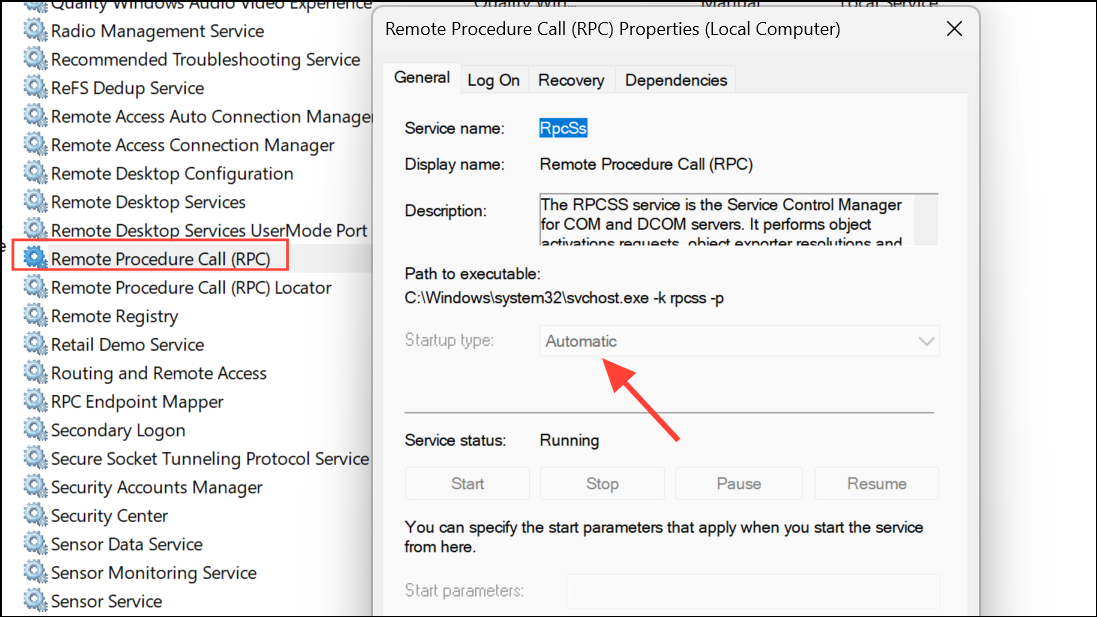Select Retail Demo Service name text
This screenshot has width=1097, height=617.
coord(127,345)
